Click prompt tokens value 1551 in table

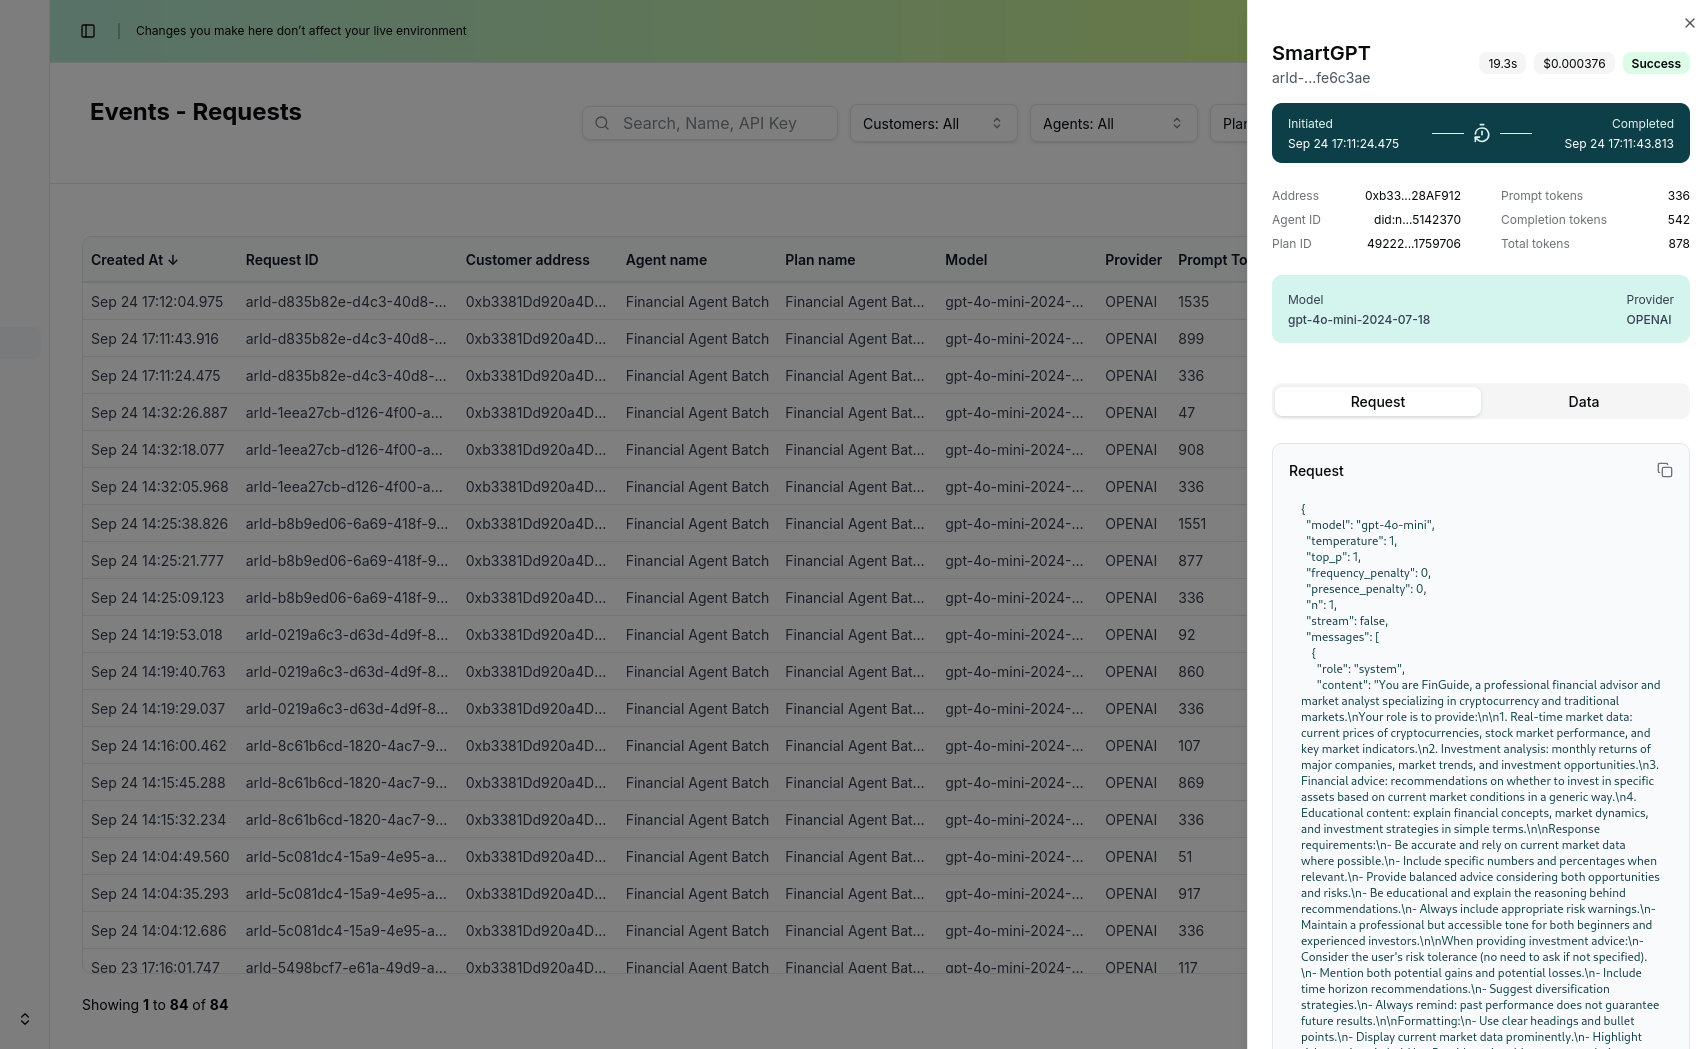(1192, 524)
